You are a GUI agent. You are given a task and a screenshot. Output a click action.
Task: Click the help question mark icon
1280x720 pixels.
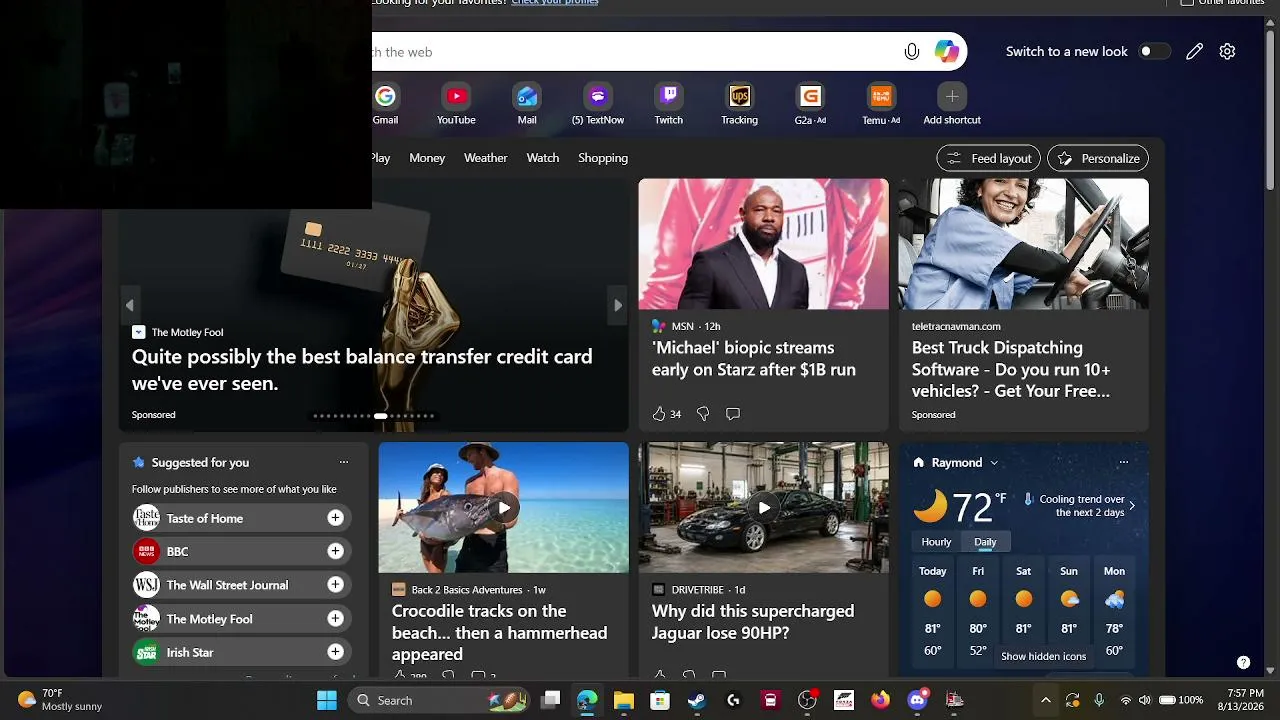click(x=1243, y=662)
